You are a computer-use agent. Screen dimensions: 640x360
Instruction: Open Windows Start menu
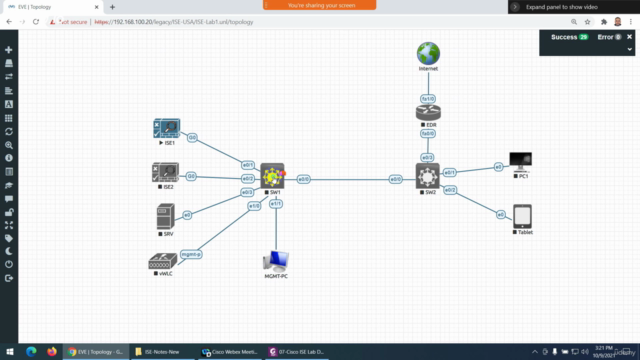pos(10,351)
